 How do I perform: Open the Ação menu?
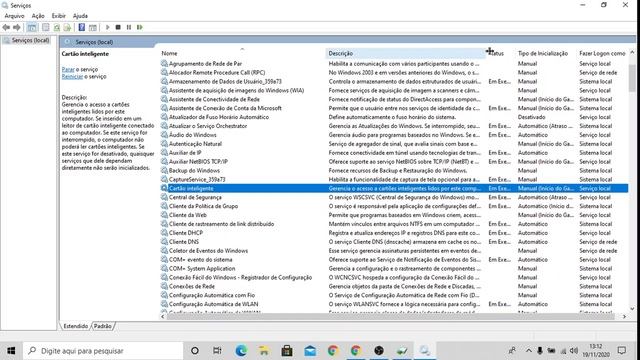(38, 16)
